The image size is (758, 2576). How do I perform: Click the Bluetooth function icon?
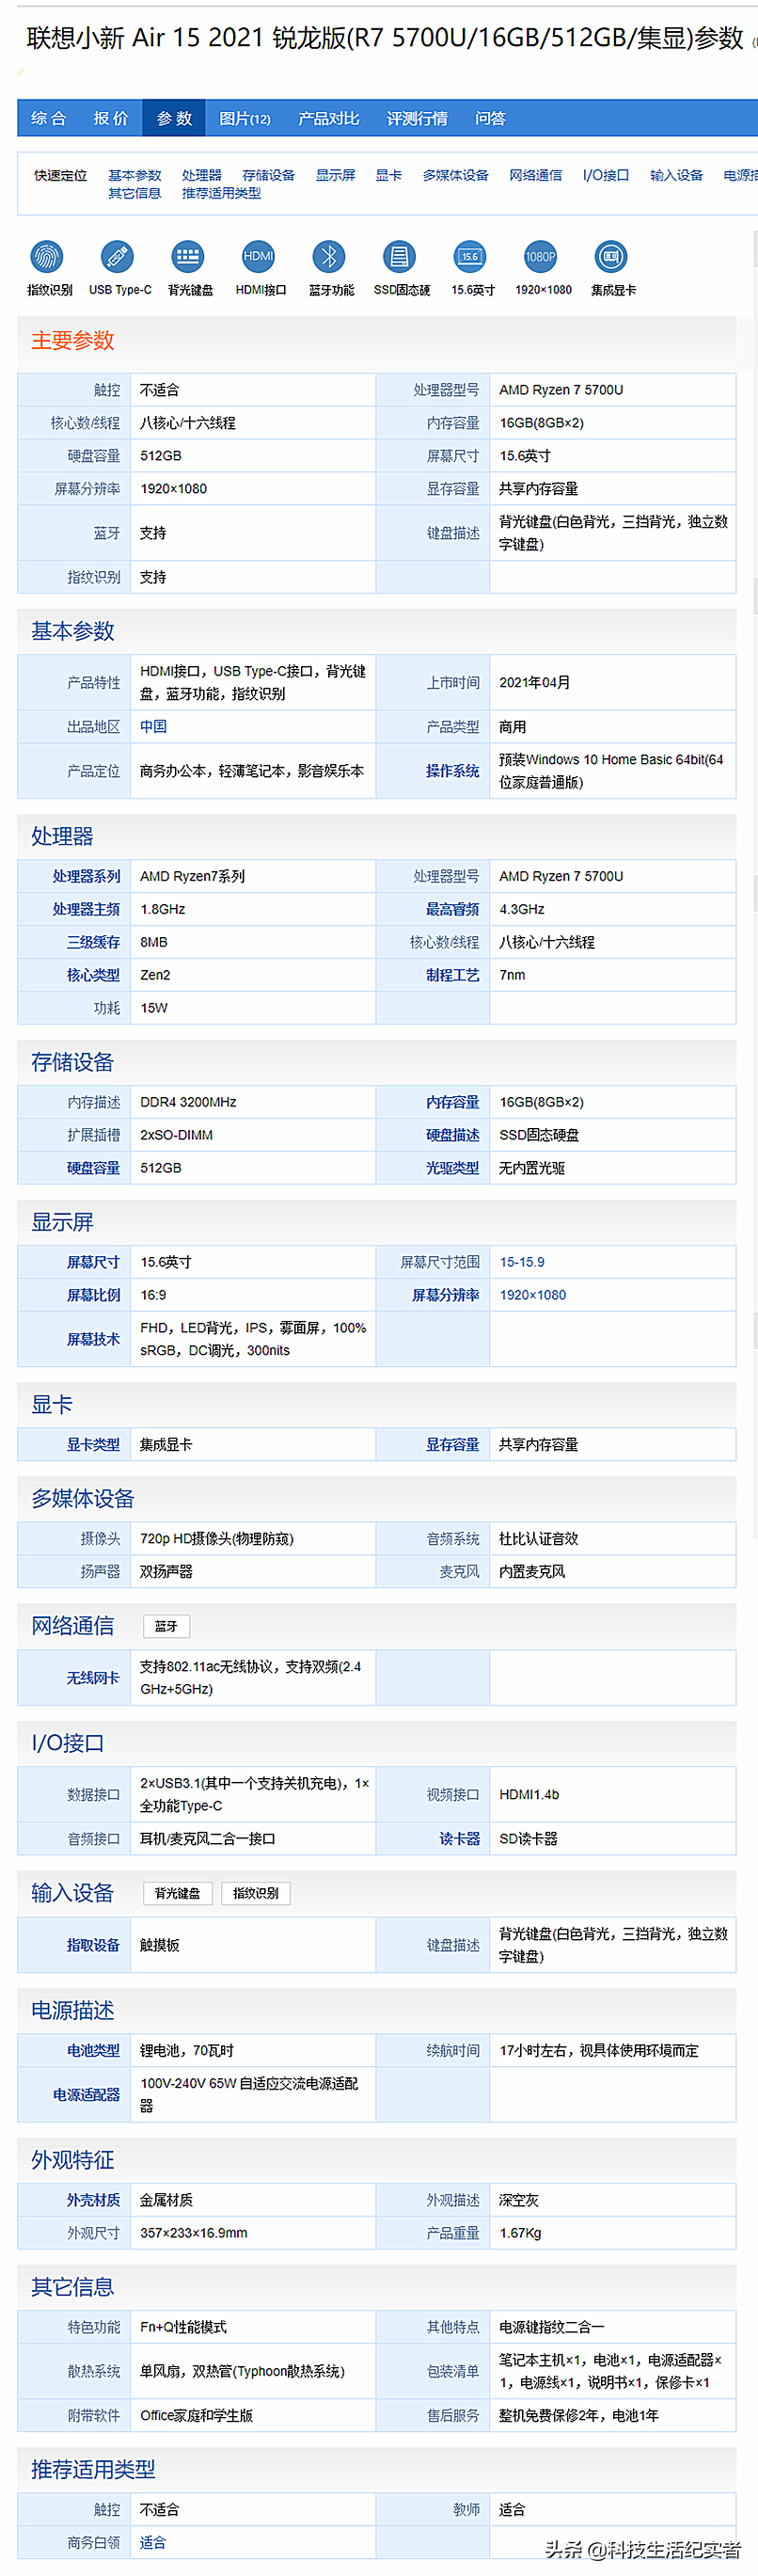pos(329,258)
